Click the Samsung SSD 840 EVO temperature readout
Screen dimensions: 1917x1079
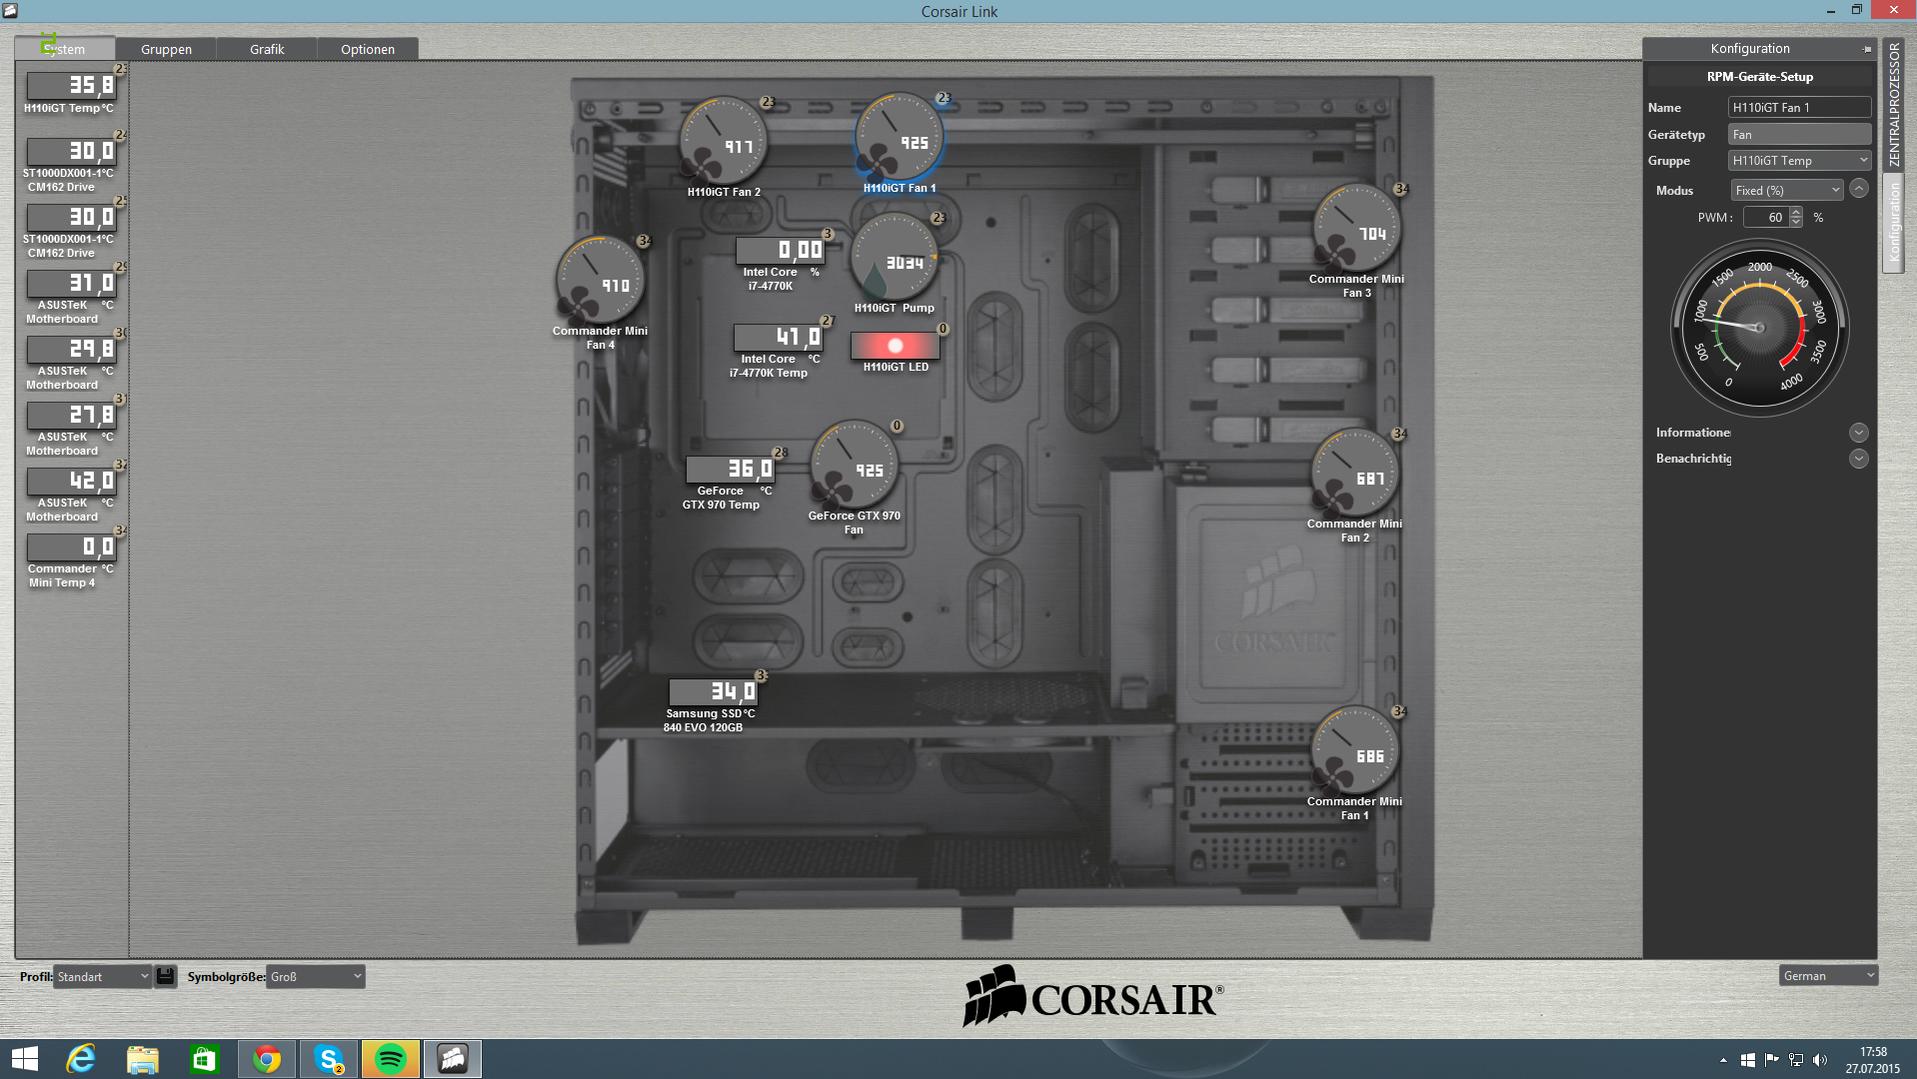point(713,691)
